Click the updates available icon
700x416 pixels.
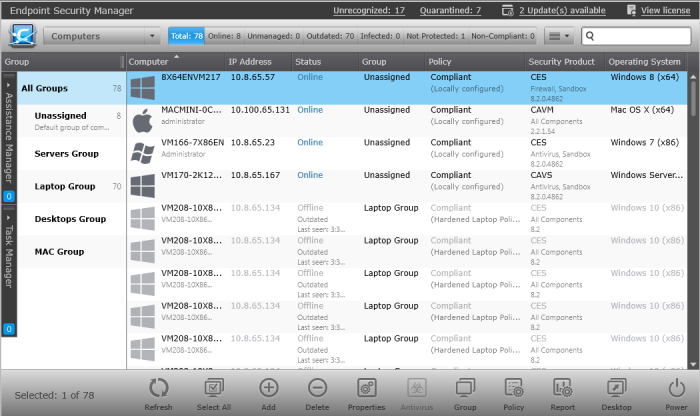point(508,10)
